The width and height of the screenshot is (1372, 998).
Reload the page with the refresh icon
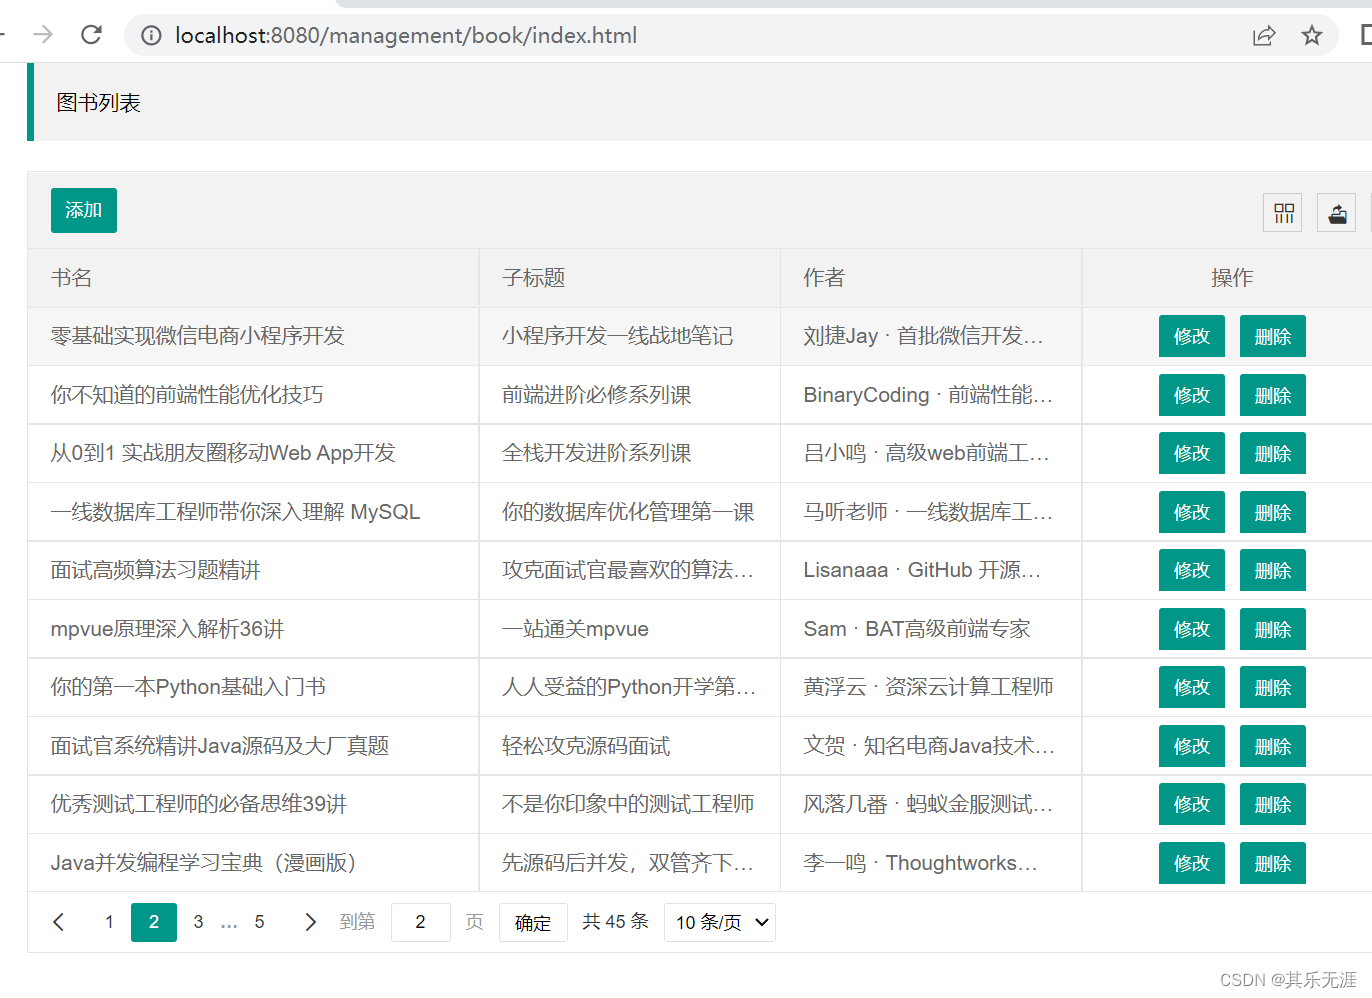coord(91,35)
